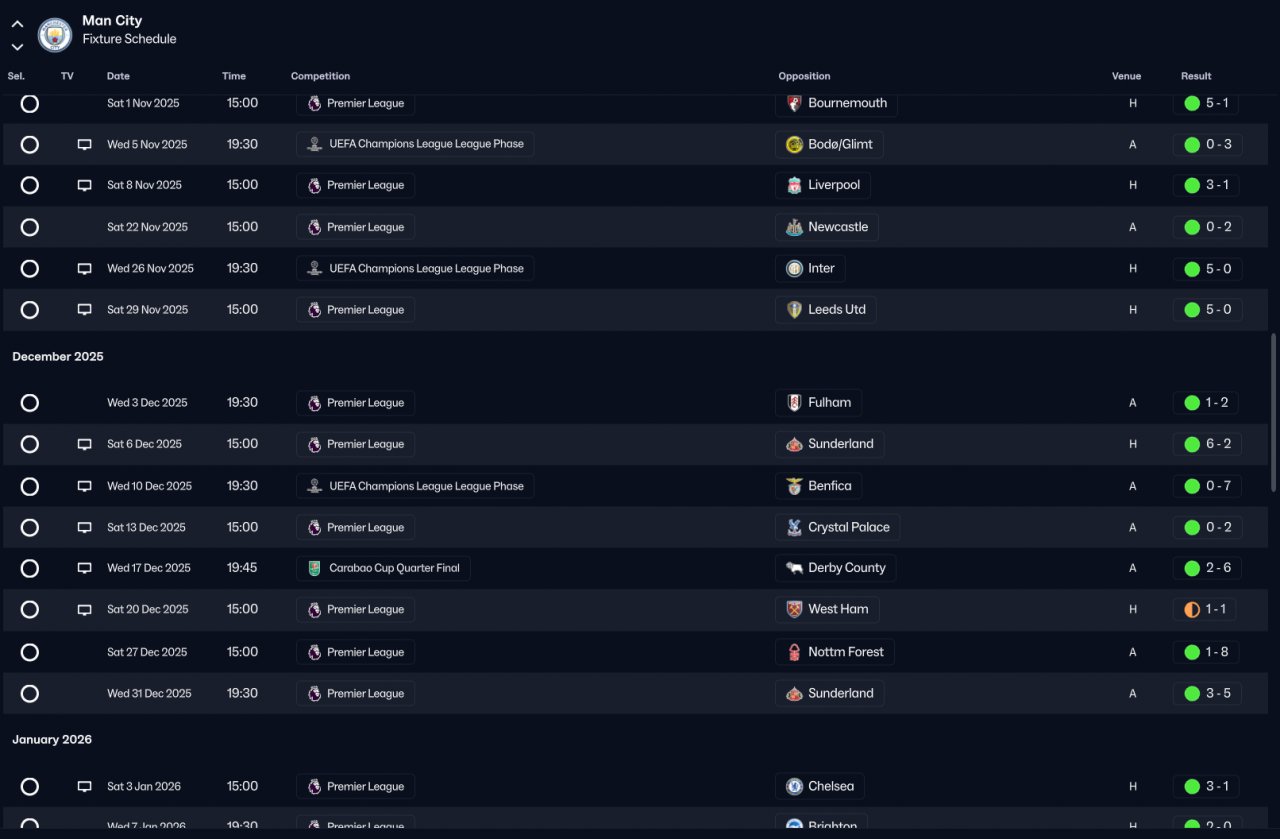Sort by the Competition column header
The image size is (1280, 839).
(x=320, y=76)
